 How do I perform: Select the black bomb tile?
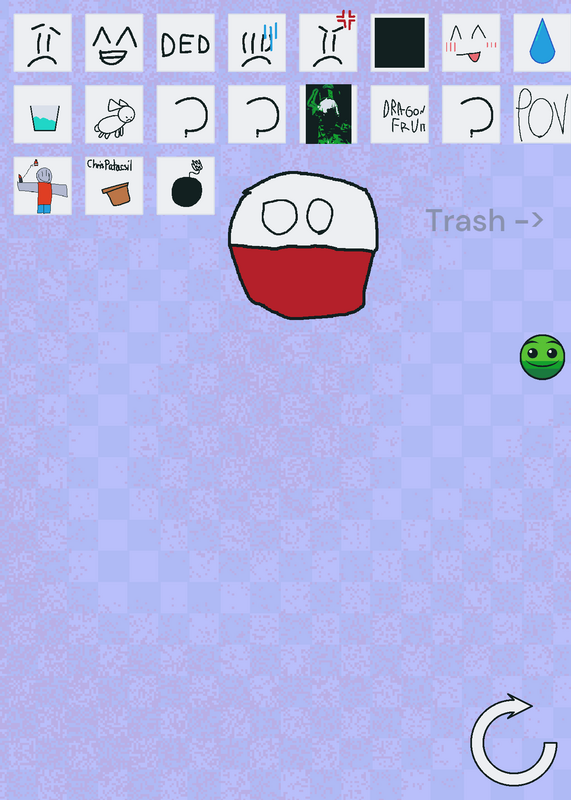click(x=185, y=186)
